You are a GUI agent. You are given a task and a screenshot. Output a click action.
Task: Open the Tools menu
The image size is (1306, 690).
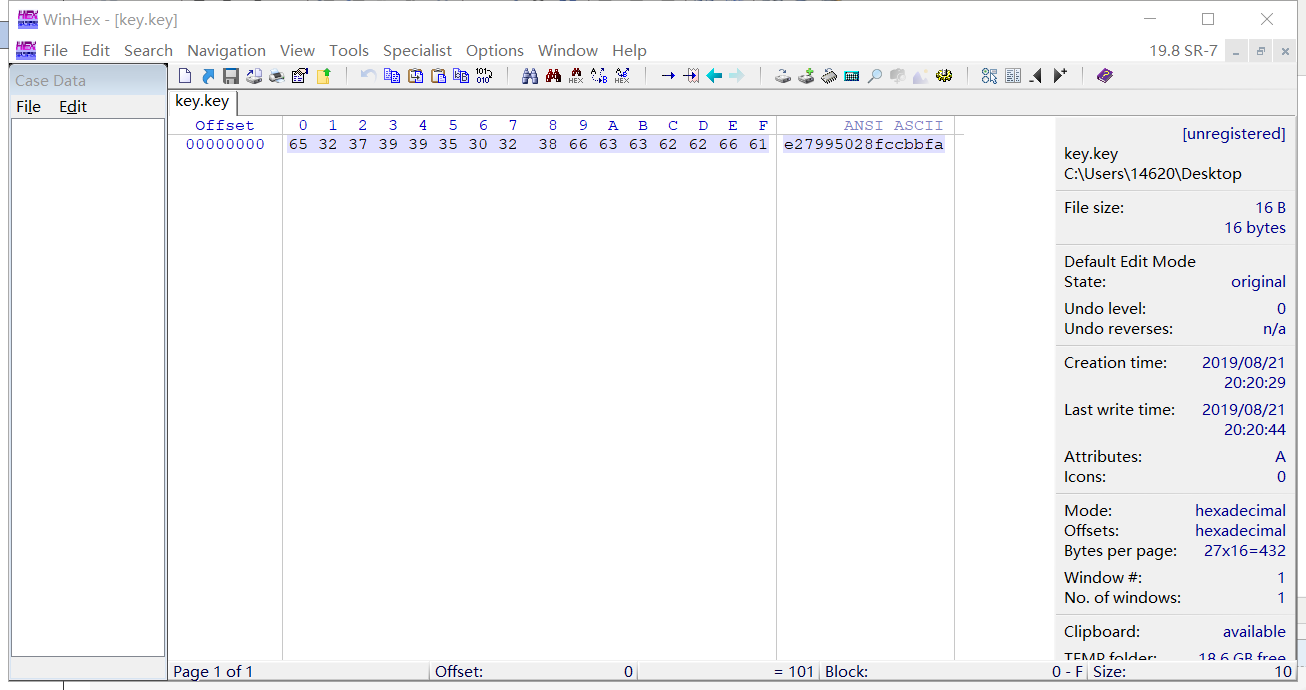(349, 50)
